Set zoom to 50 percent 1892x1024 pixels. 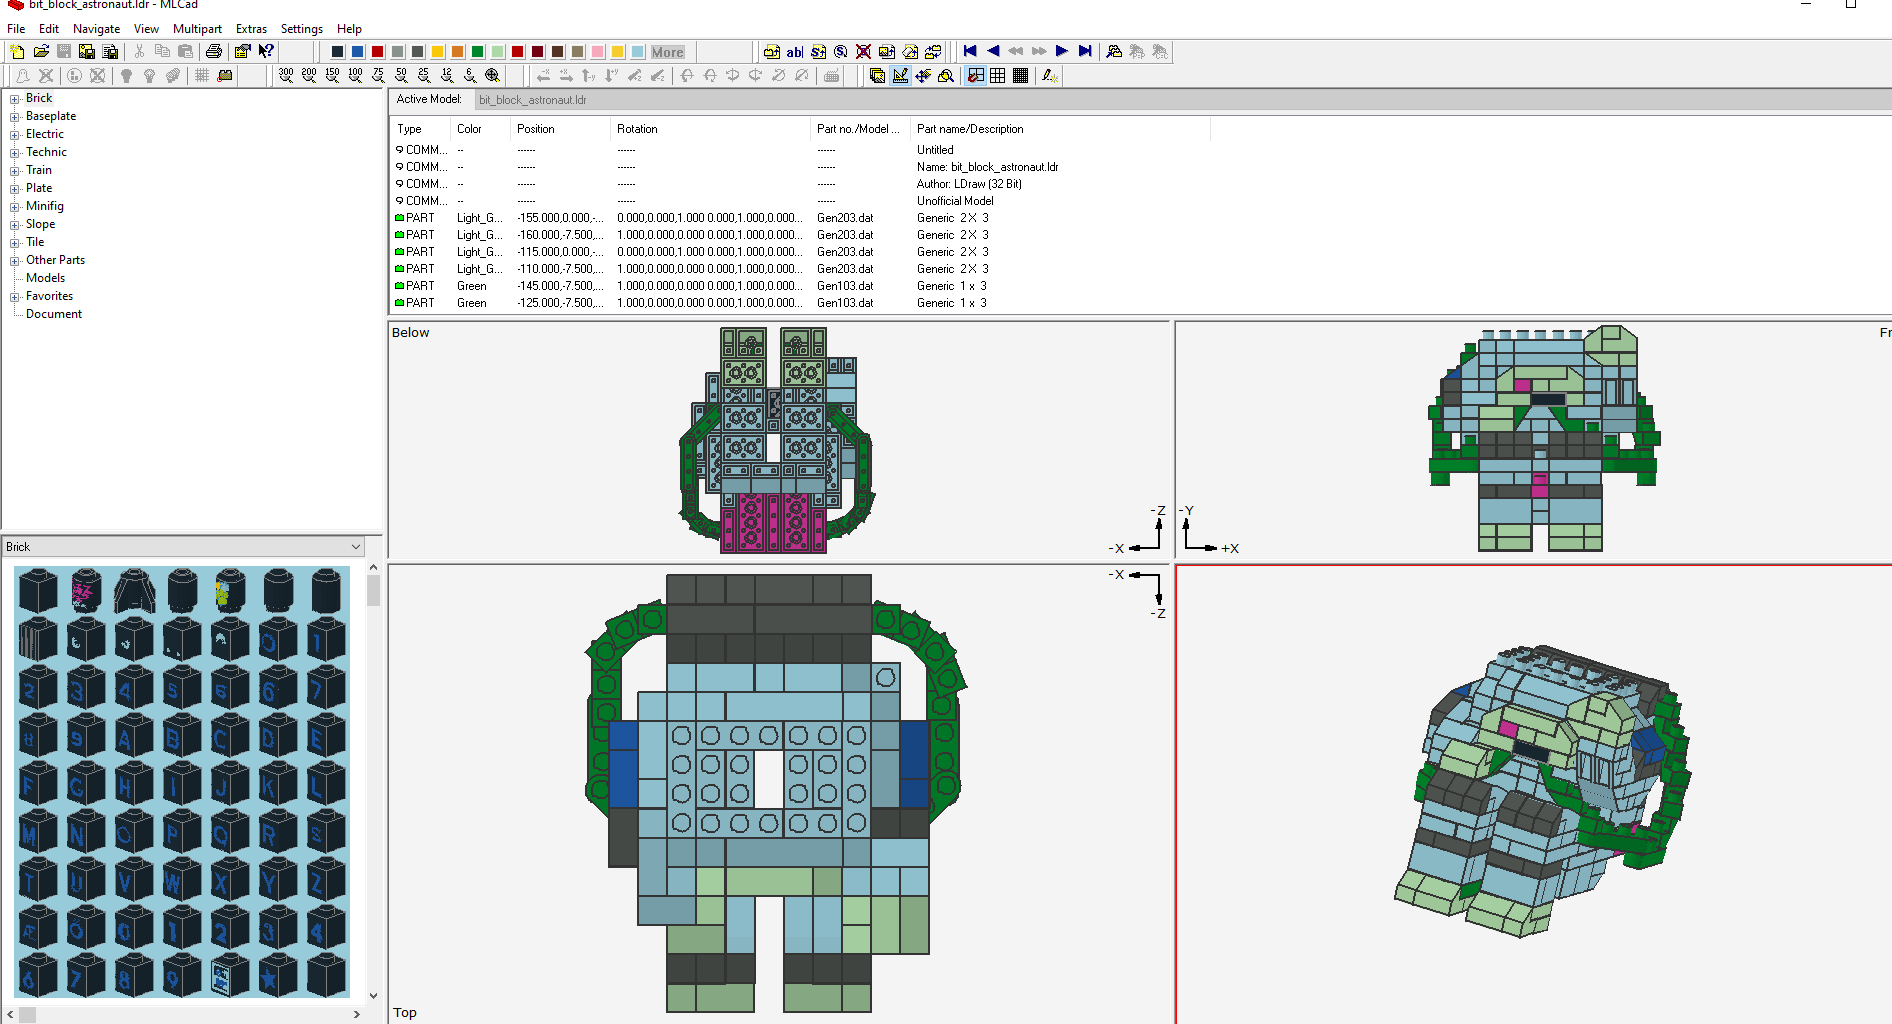point(401,76)
